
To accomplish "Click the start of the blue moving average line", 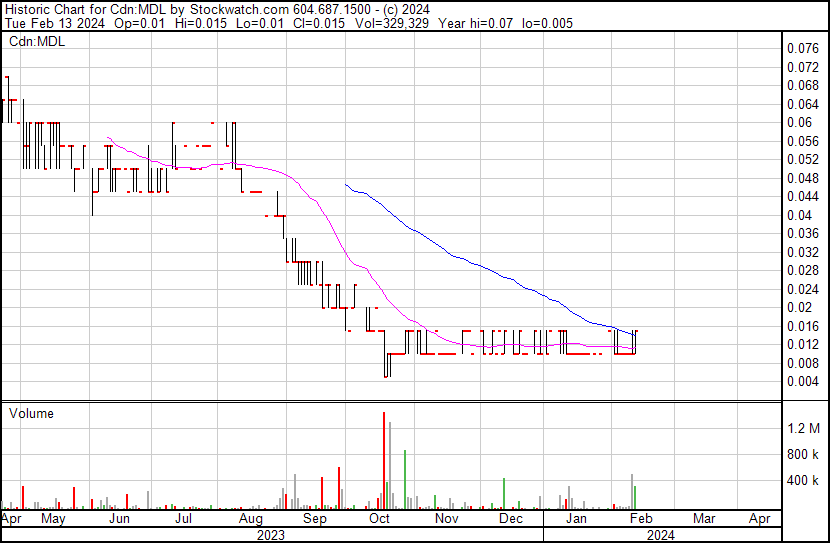I will (345, 184).
